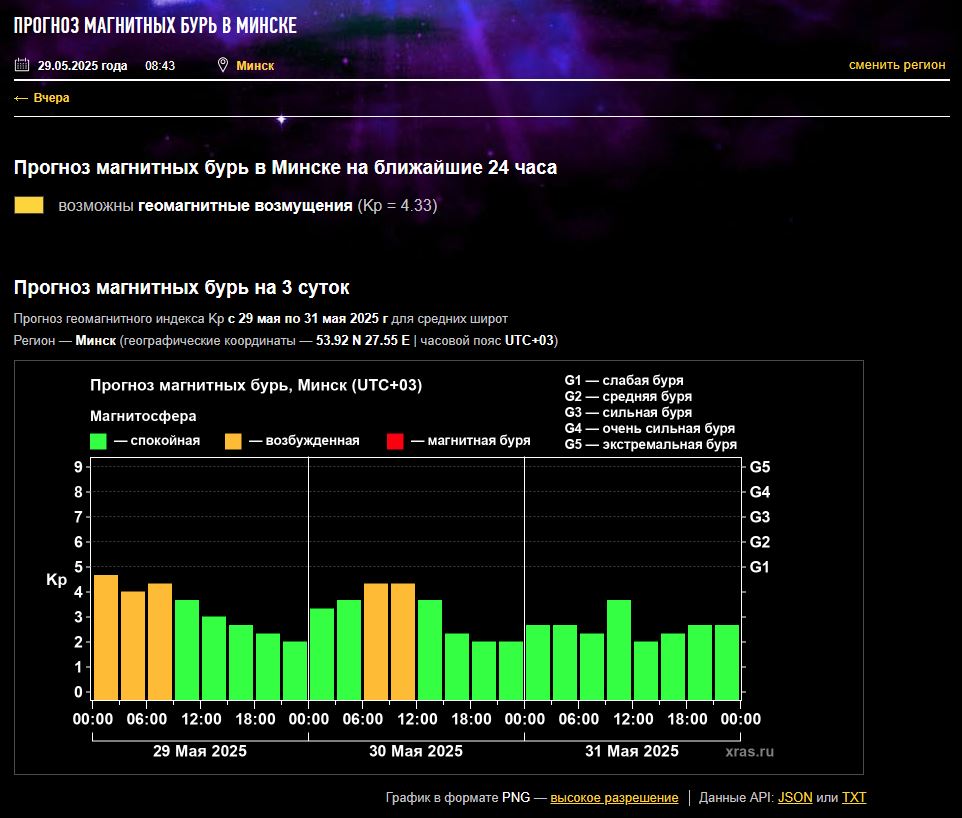Open the JSON API data link

click(795, 798)
